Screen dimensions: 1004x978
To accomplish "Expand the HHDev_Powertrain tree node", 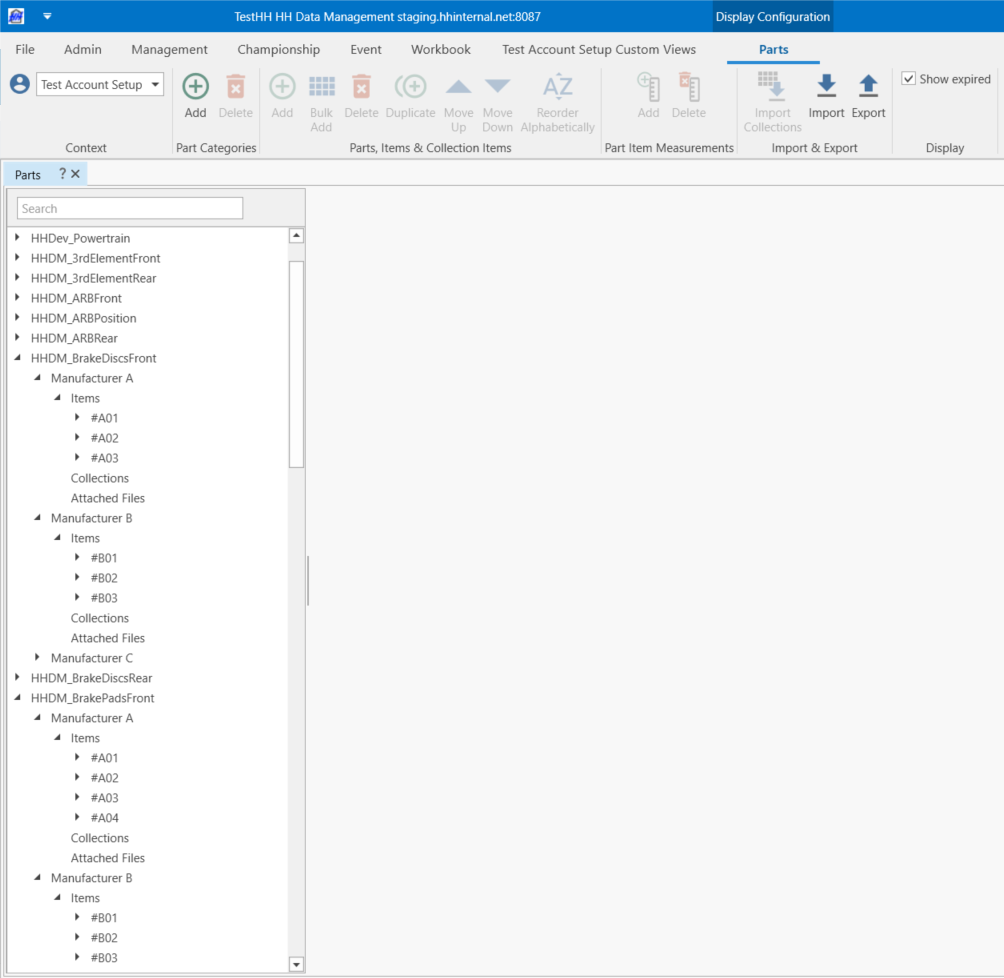I will point(18,238).
